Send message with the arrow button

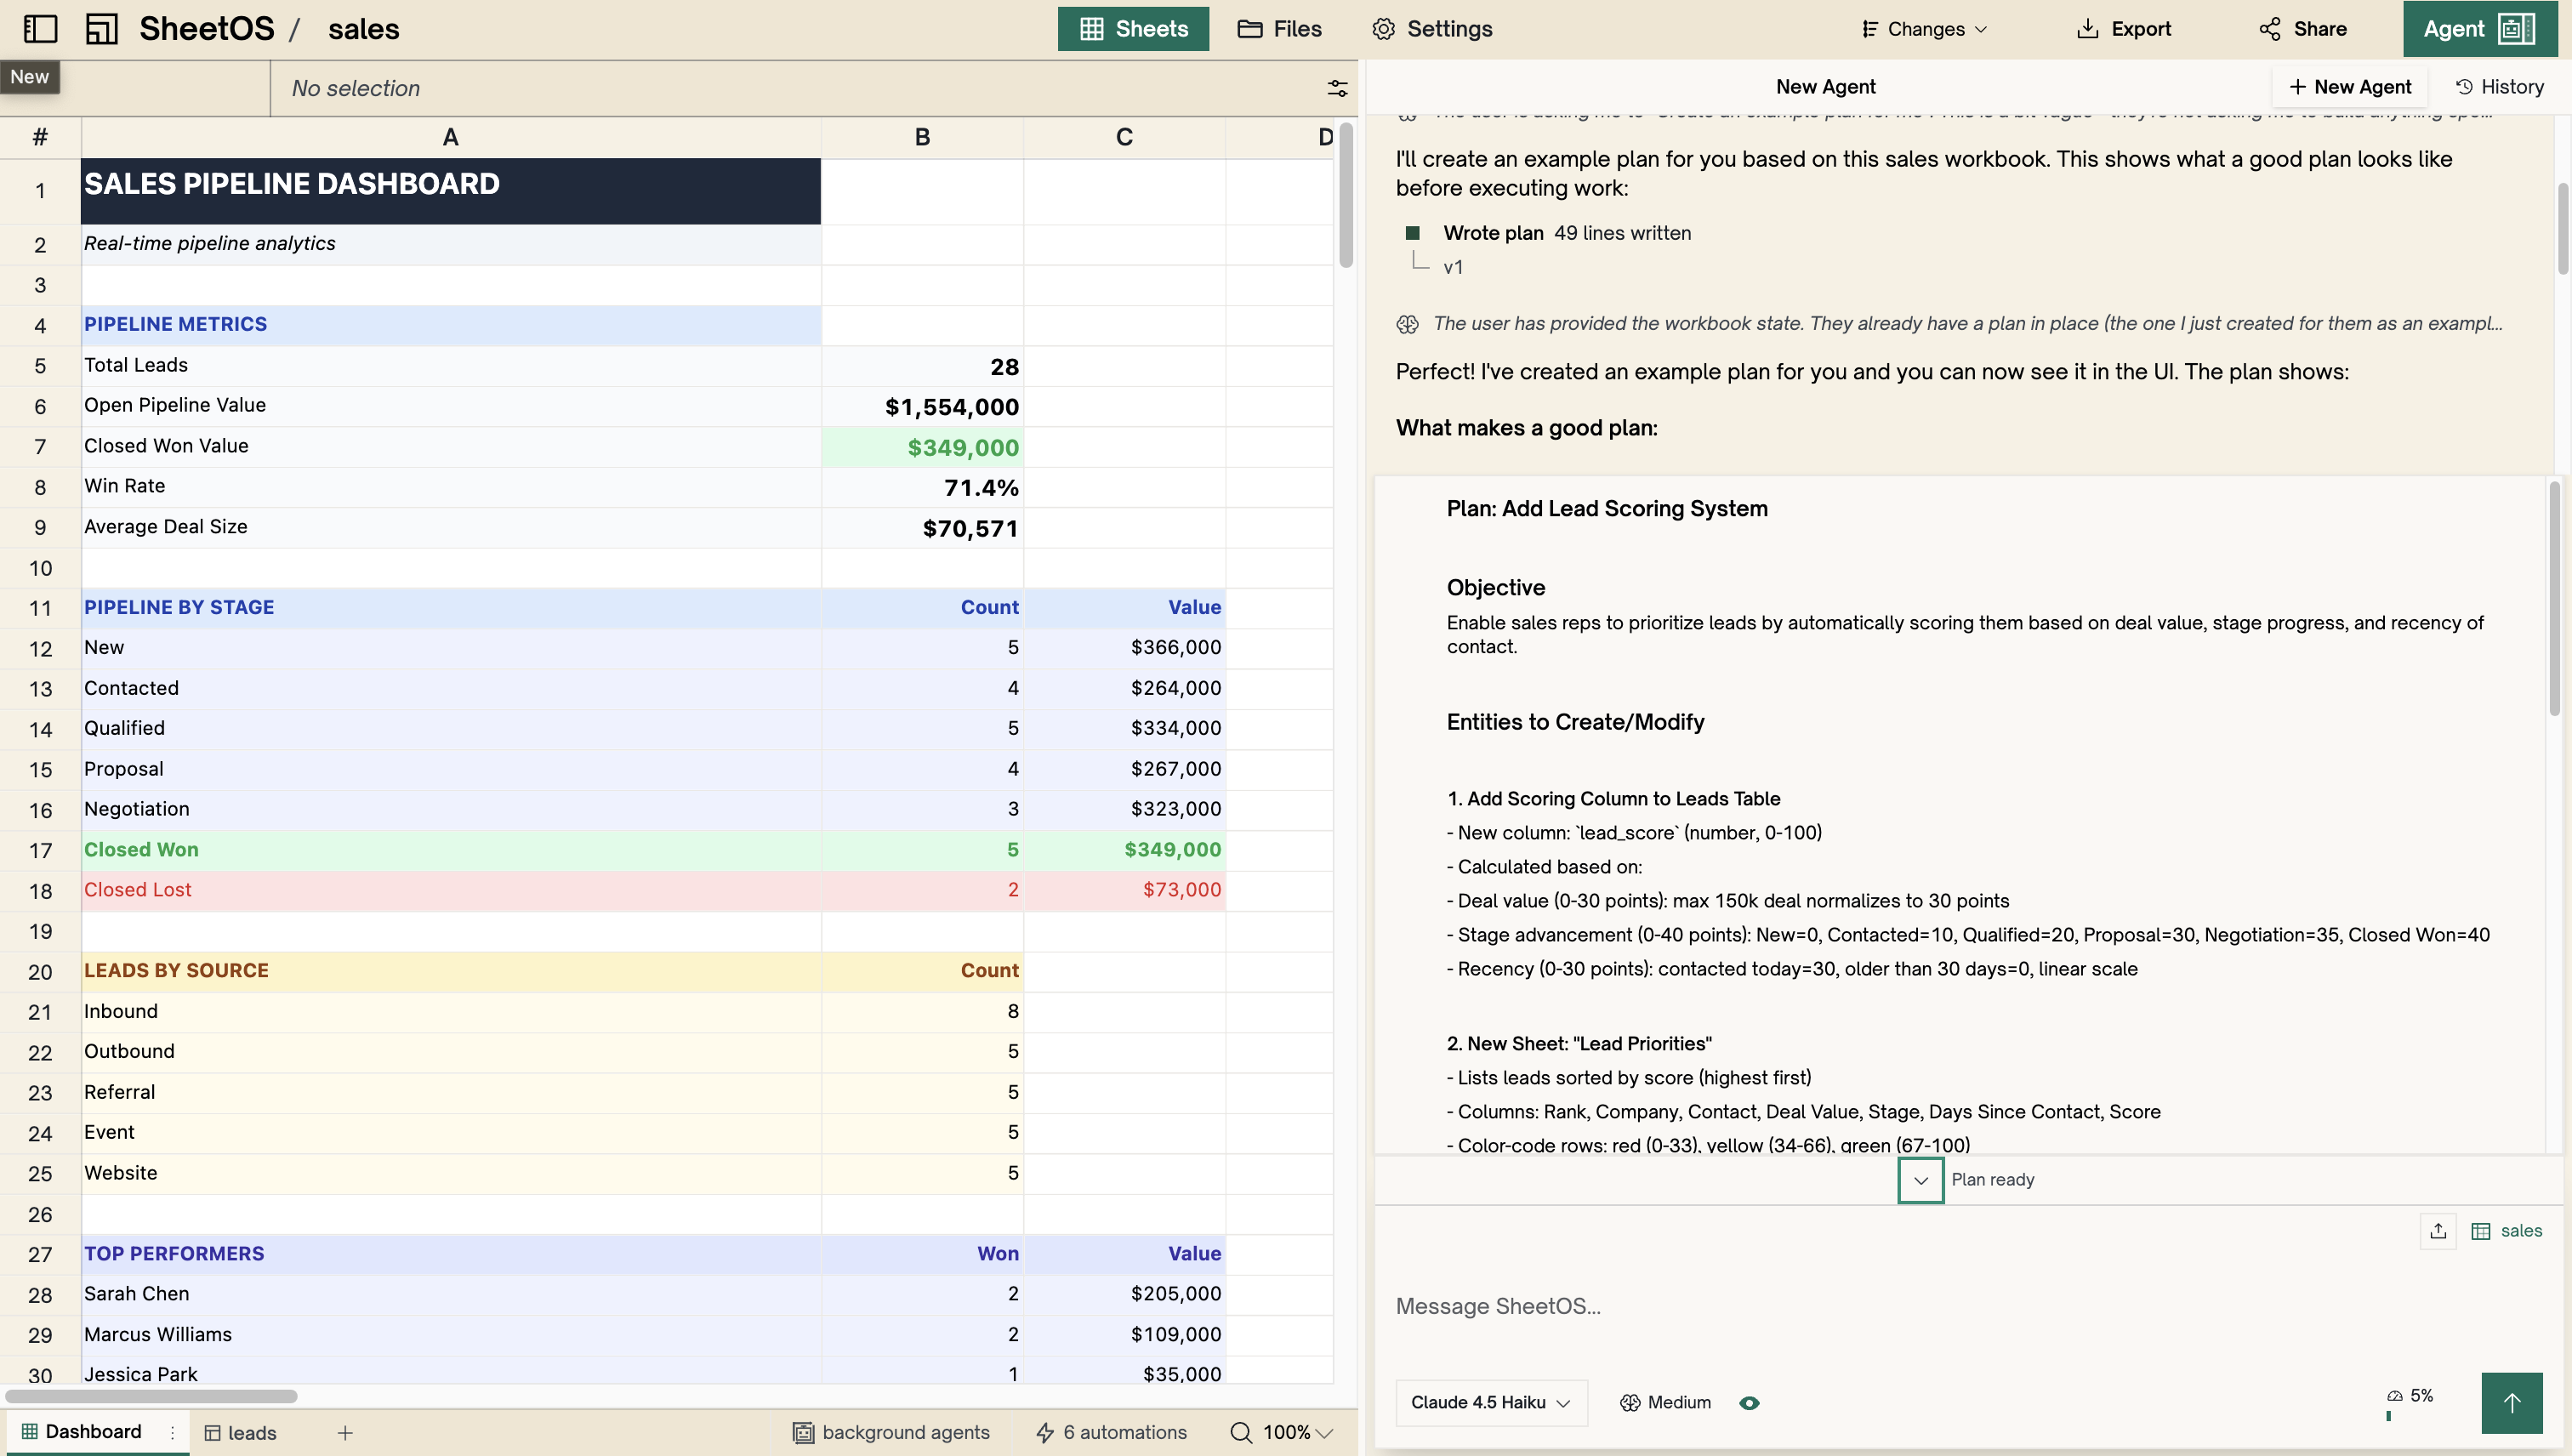click(x=2511, y=1403)
